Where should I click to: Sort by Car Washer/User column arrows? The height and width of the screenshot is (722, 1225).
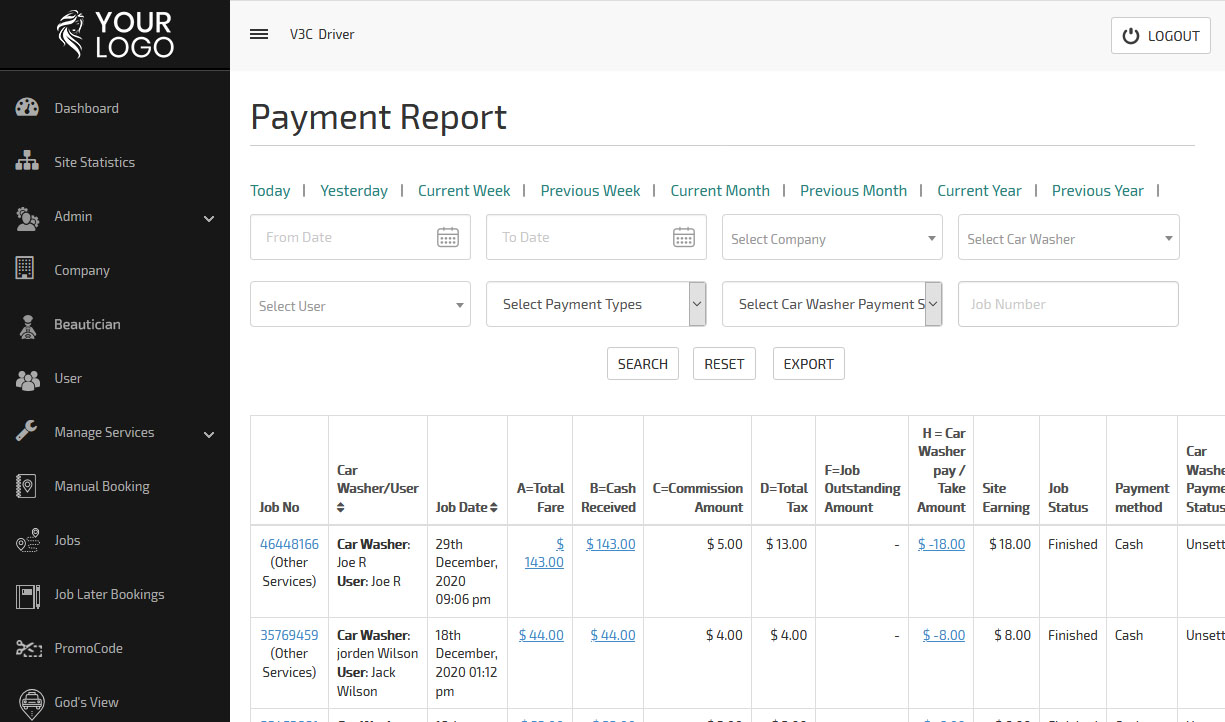(341, 508)
